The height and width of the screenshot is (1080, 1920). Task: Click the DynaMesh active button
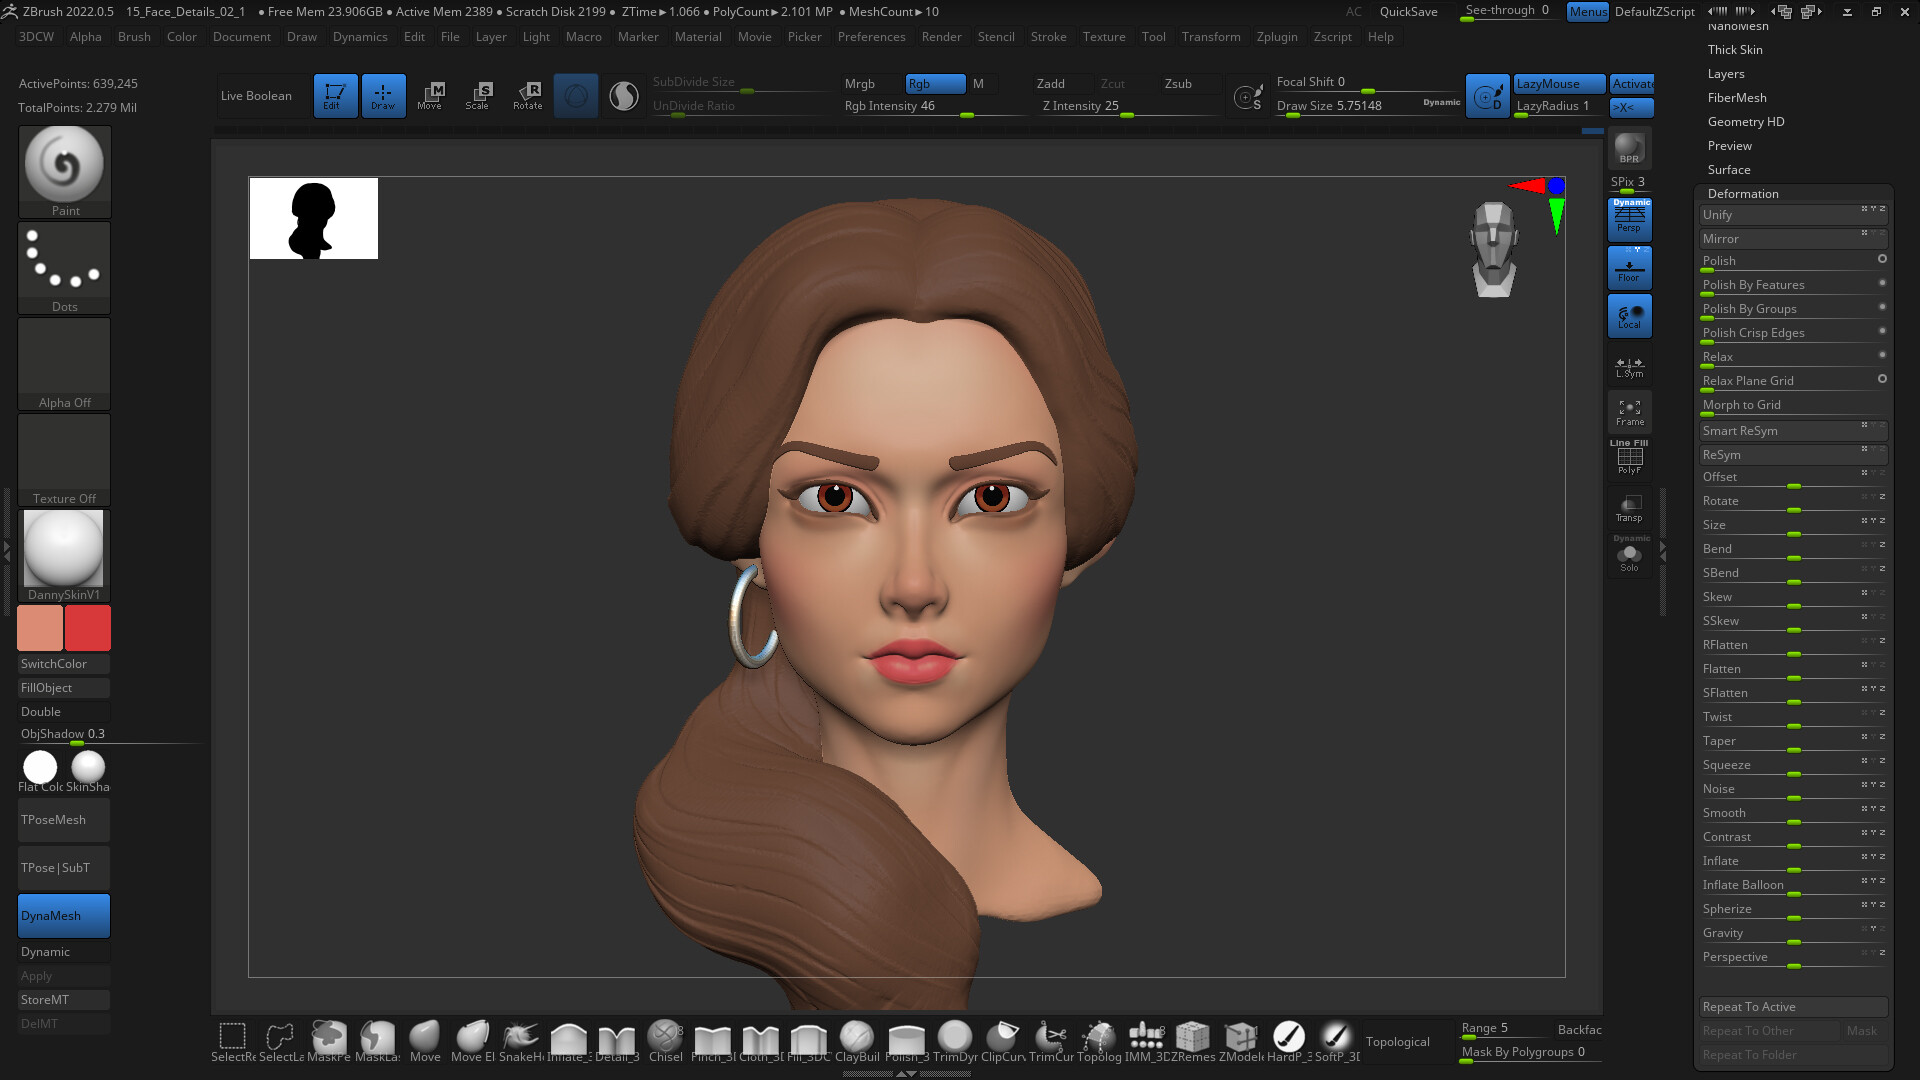62,914
